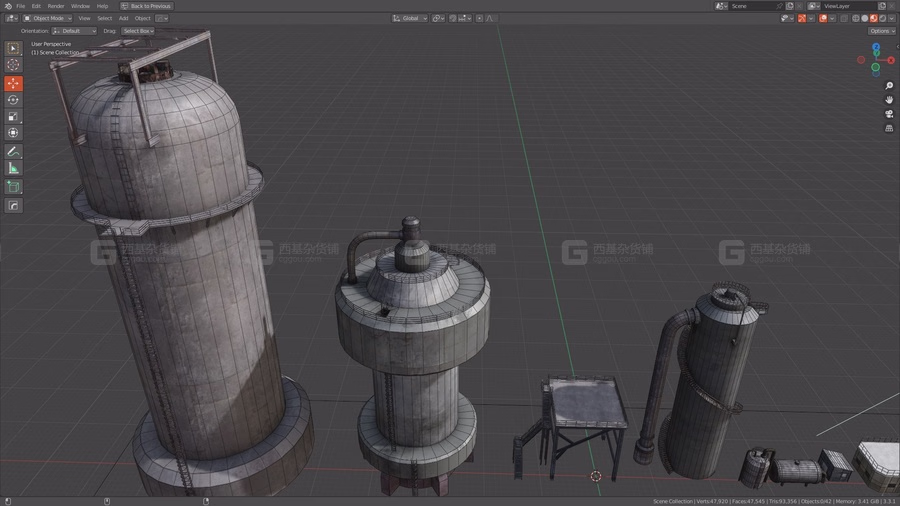The image size is (900, 506).
Task: Choose the Move tool in toolbar
Action: tap(13, 83)
